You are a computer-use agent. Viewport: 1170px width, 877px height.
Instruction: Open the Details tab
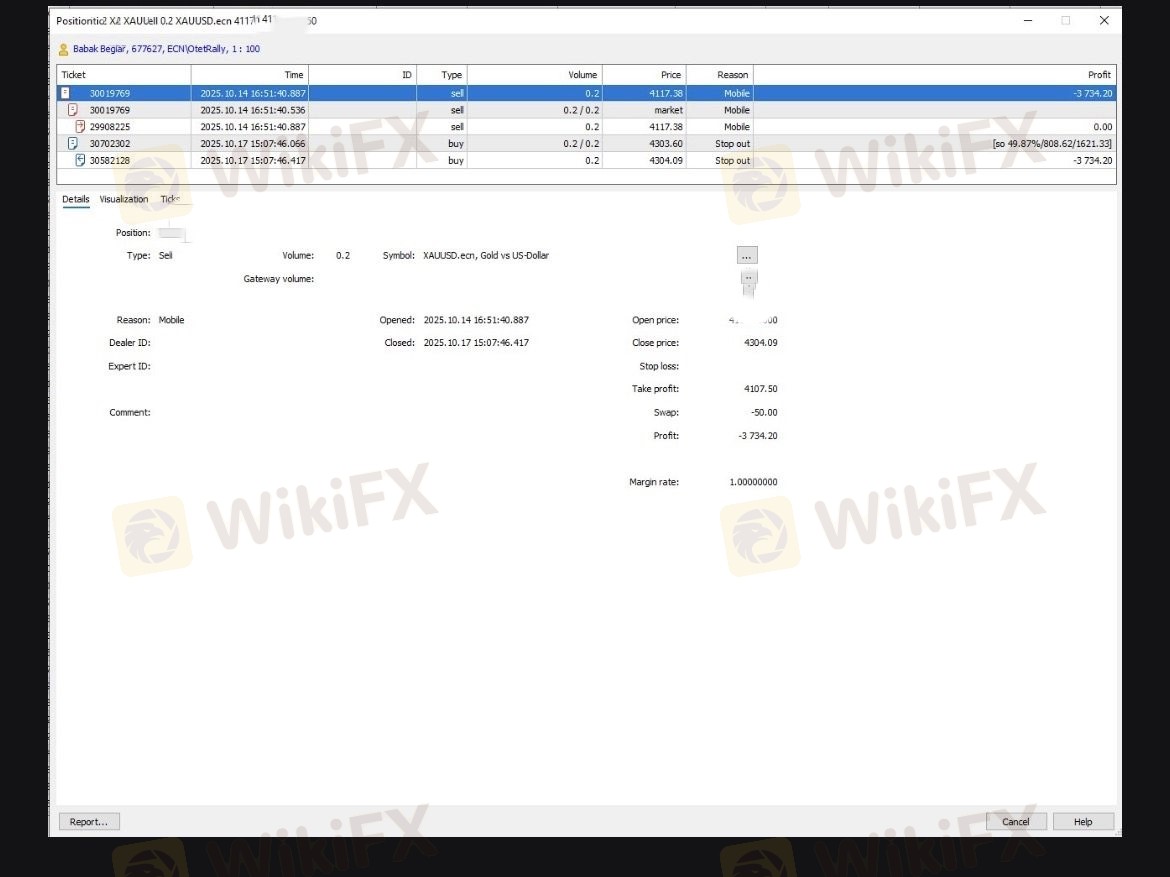click(75, 199)
